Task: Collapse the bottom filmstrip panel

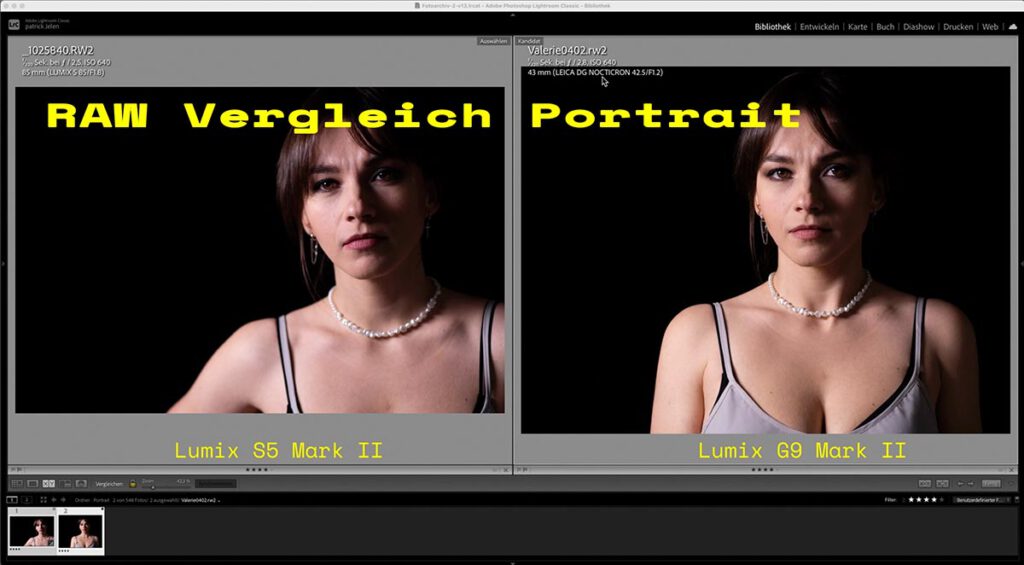Action: [512, 562]
